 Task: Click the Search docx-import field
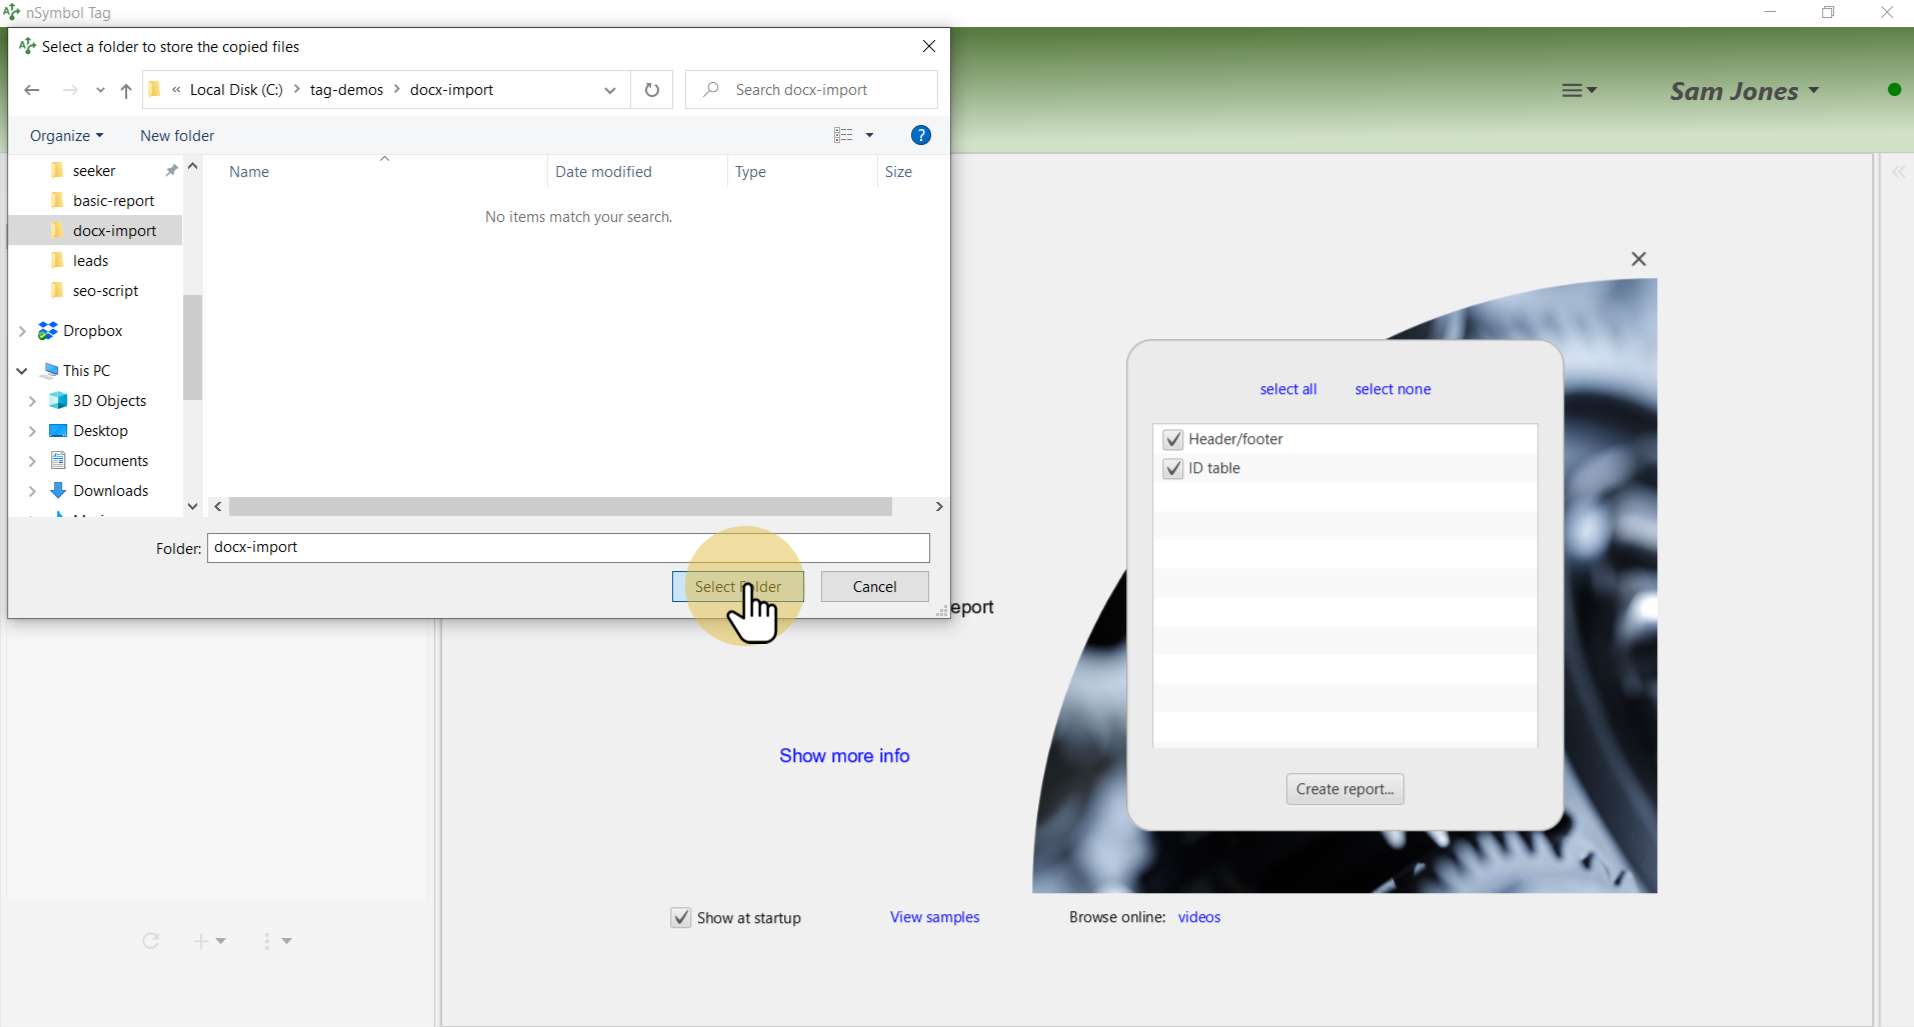pos(812,90)
